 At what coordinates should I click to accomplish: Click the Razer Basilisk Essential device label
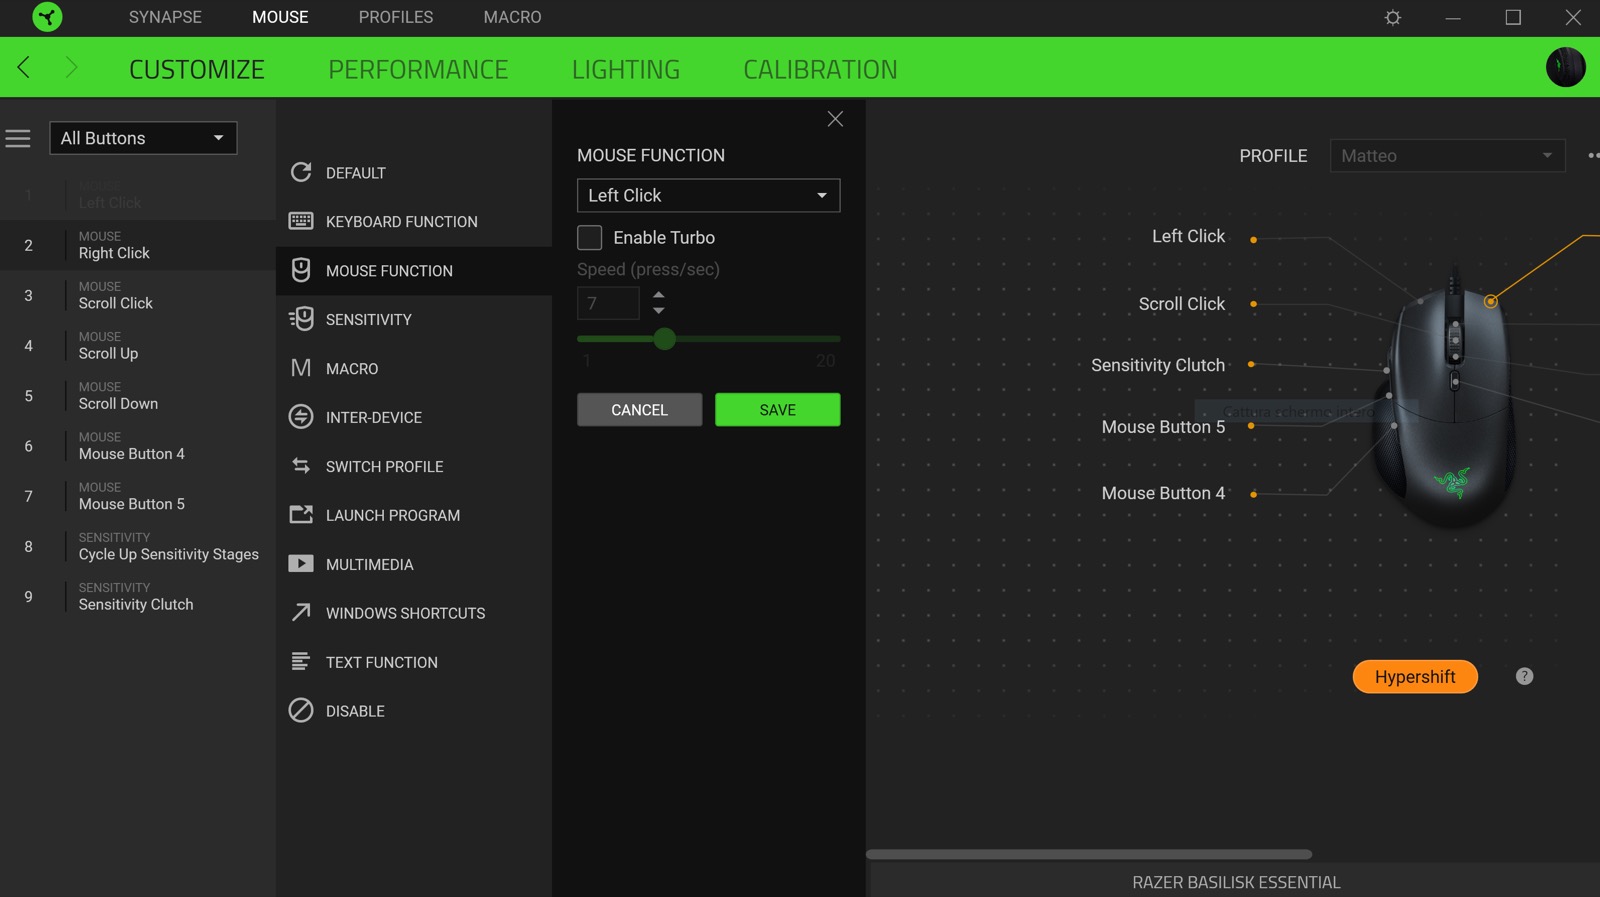(x=1236, y=882)
